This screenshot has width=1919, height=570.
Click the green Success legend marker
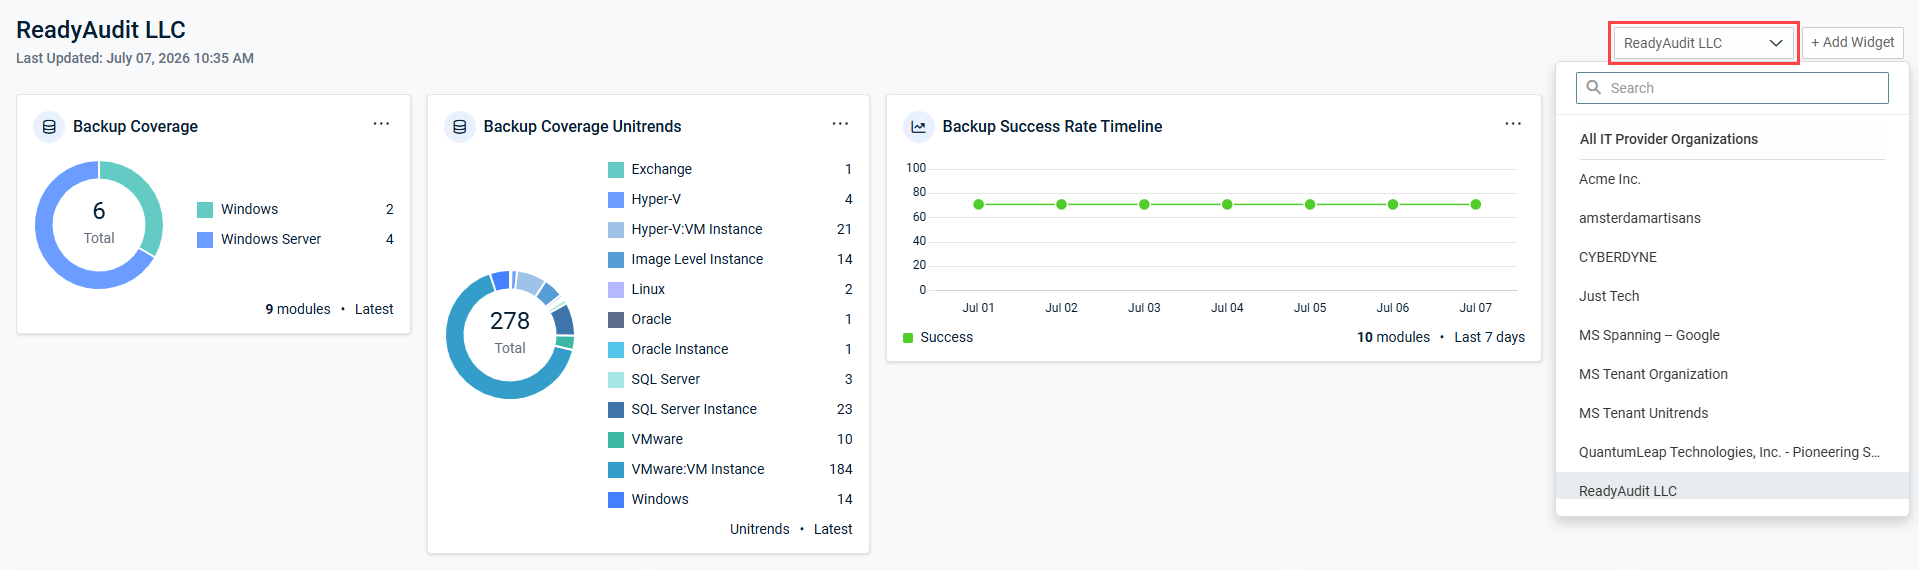click(x=908, y=338)
